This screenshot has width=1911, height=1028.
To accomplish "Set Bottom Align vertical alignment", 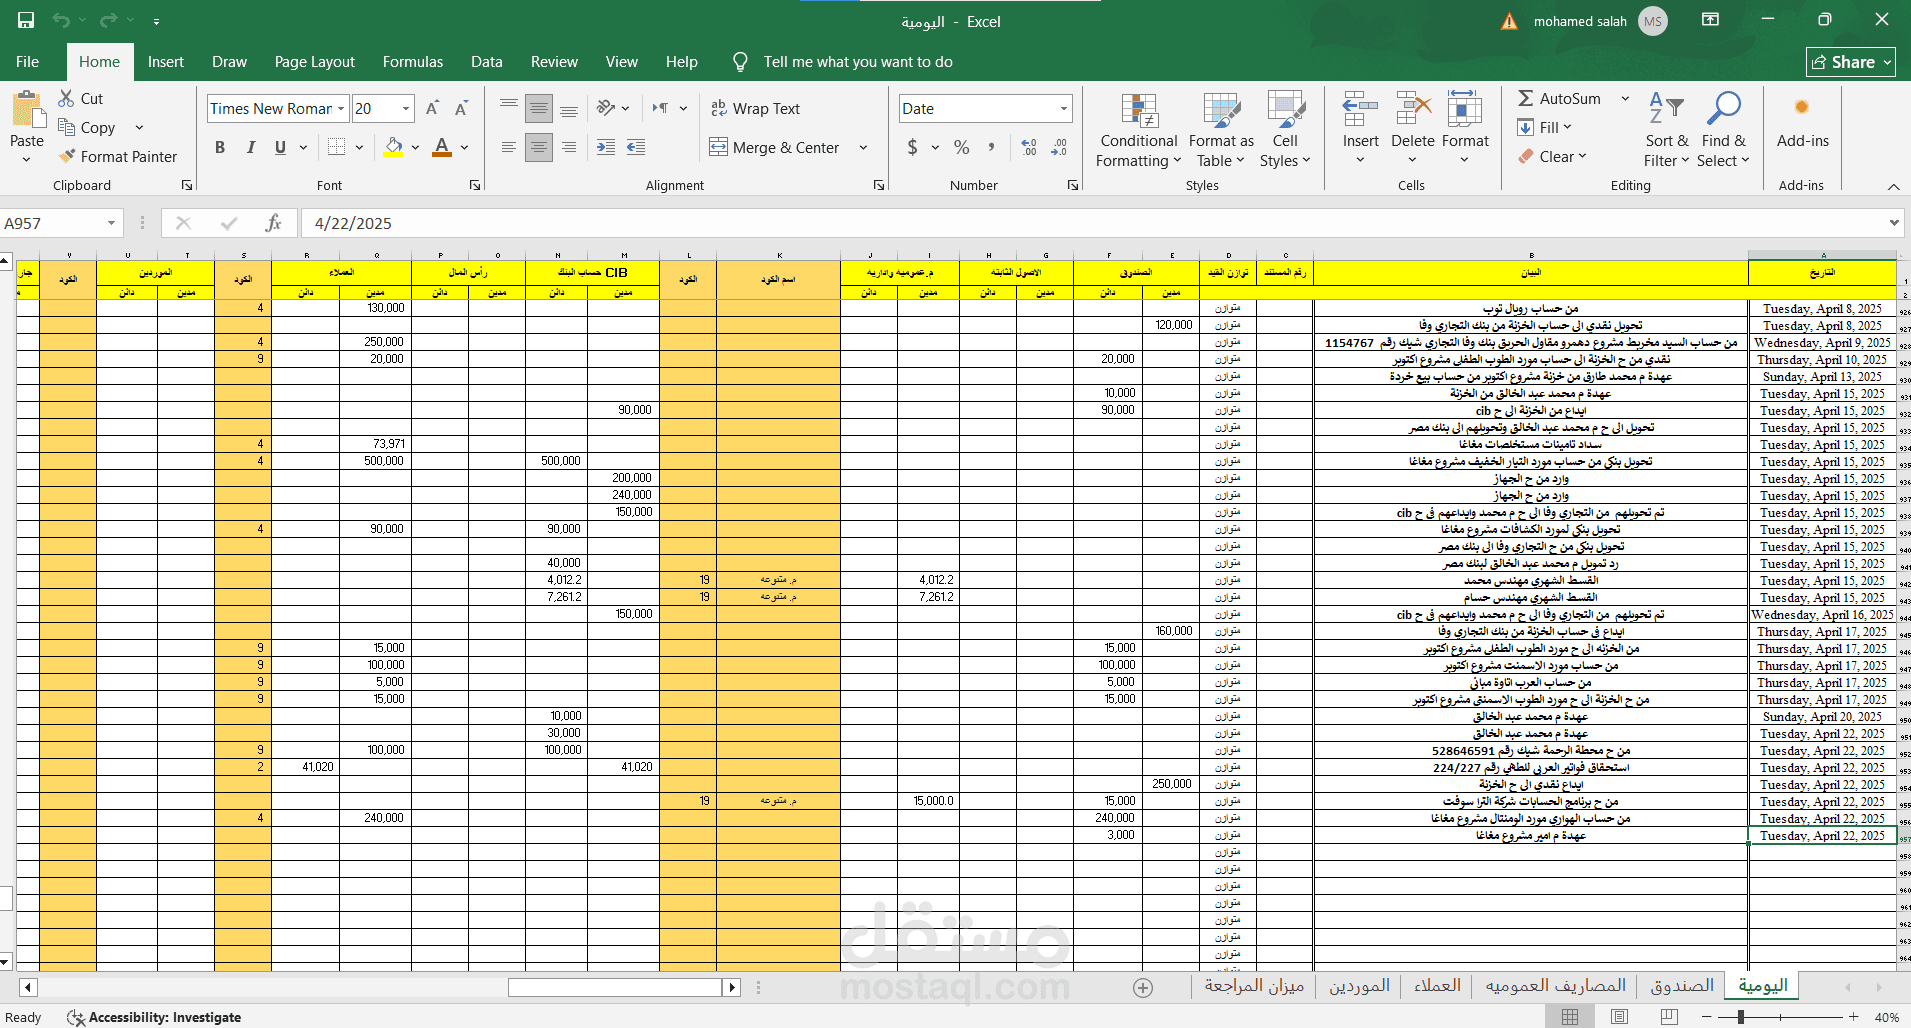I will (x=569, y=108).
